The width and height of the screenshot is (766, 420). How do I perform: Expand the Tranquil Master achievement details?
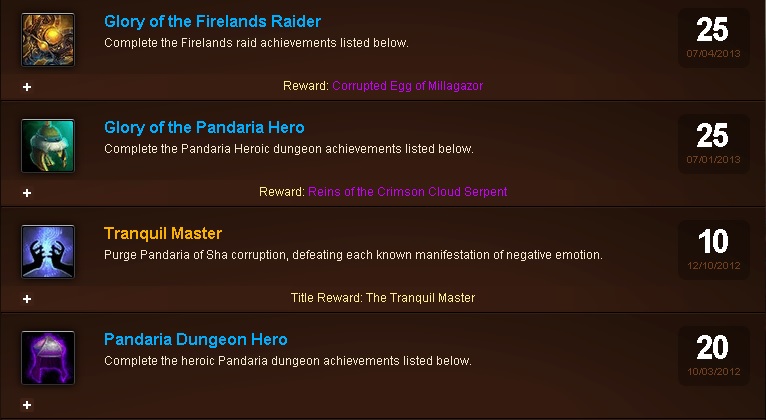pyautogui.click(x=27, y=299)
